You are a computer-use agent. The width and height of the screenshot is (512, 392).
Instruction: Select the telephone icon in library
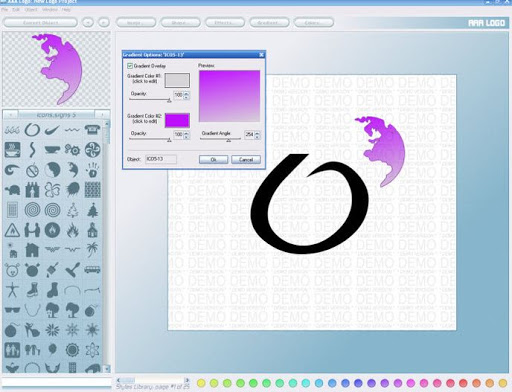tap(92, 130)
